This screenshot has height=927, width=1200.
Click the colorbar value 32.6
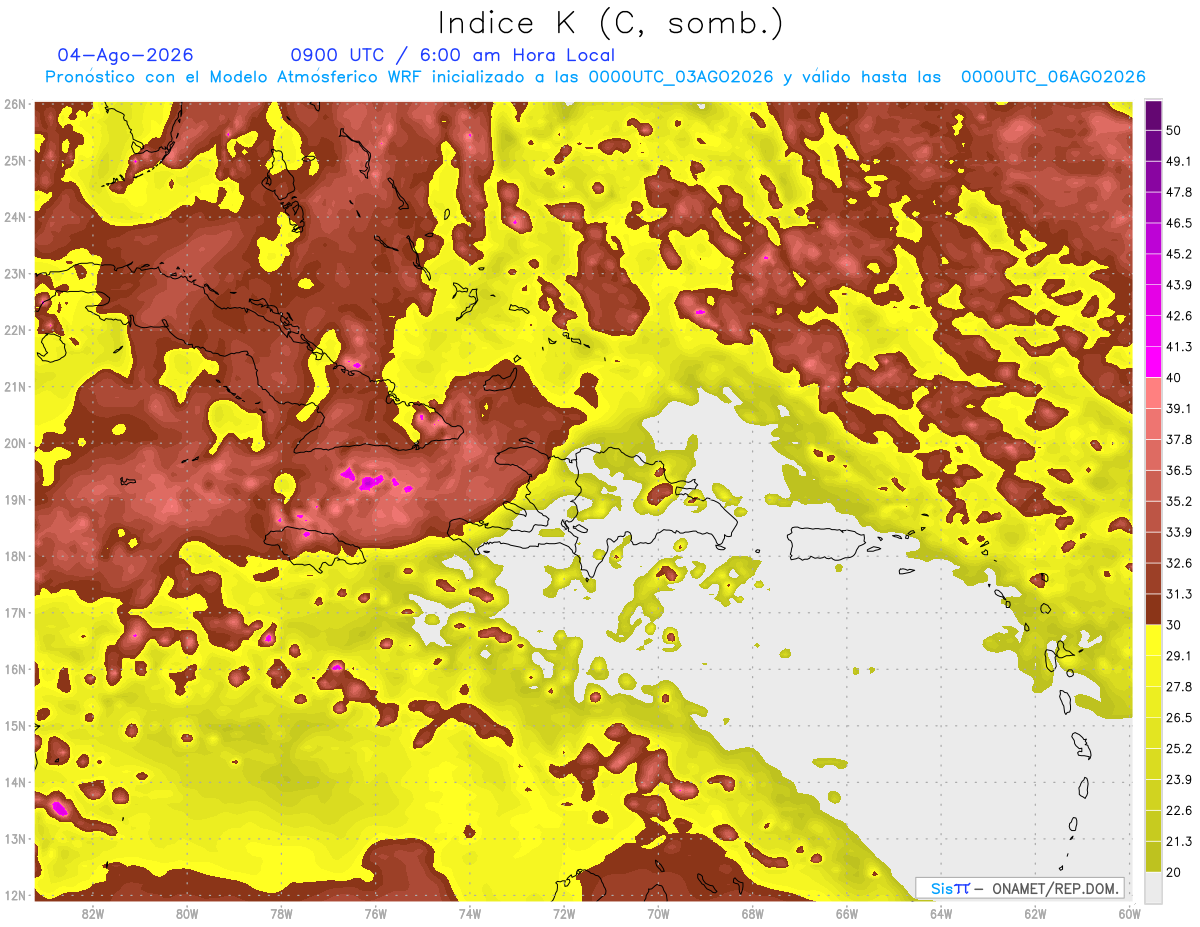[x=1178, y=563]
